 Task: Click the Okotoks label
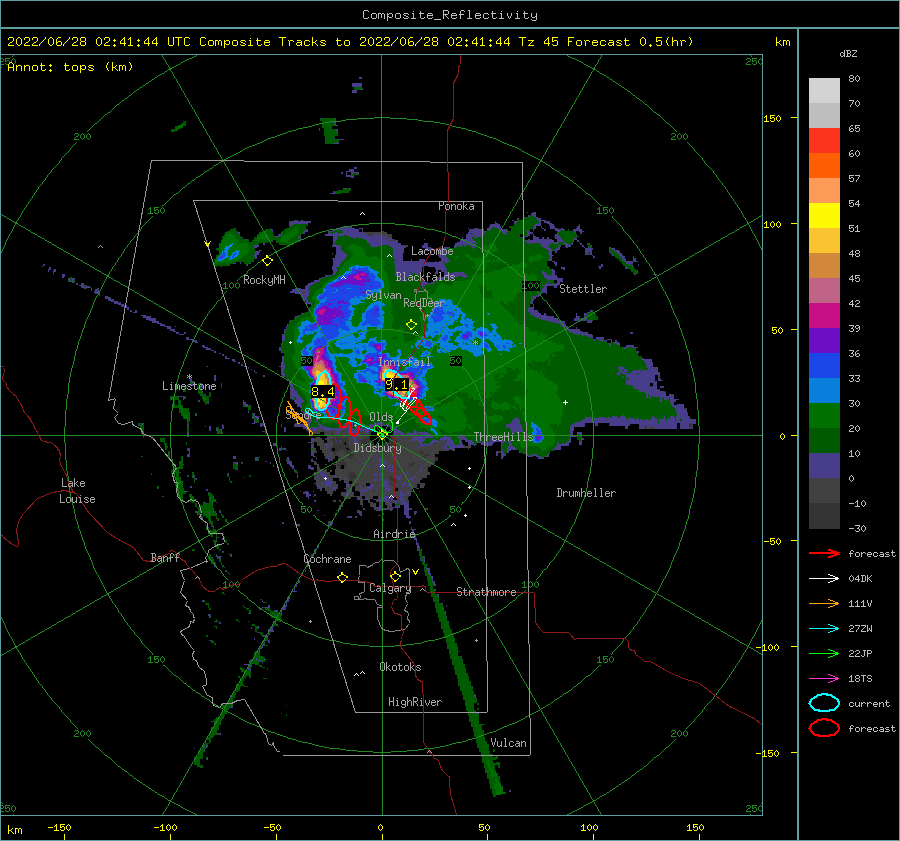(x=400, y=667)
